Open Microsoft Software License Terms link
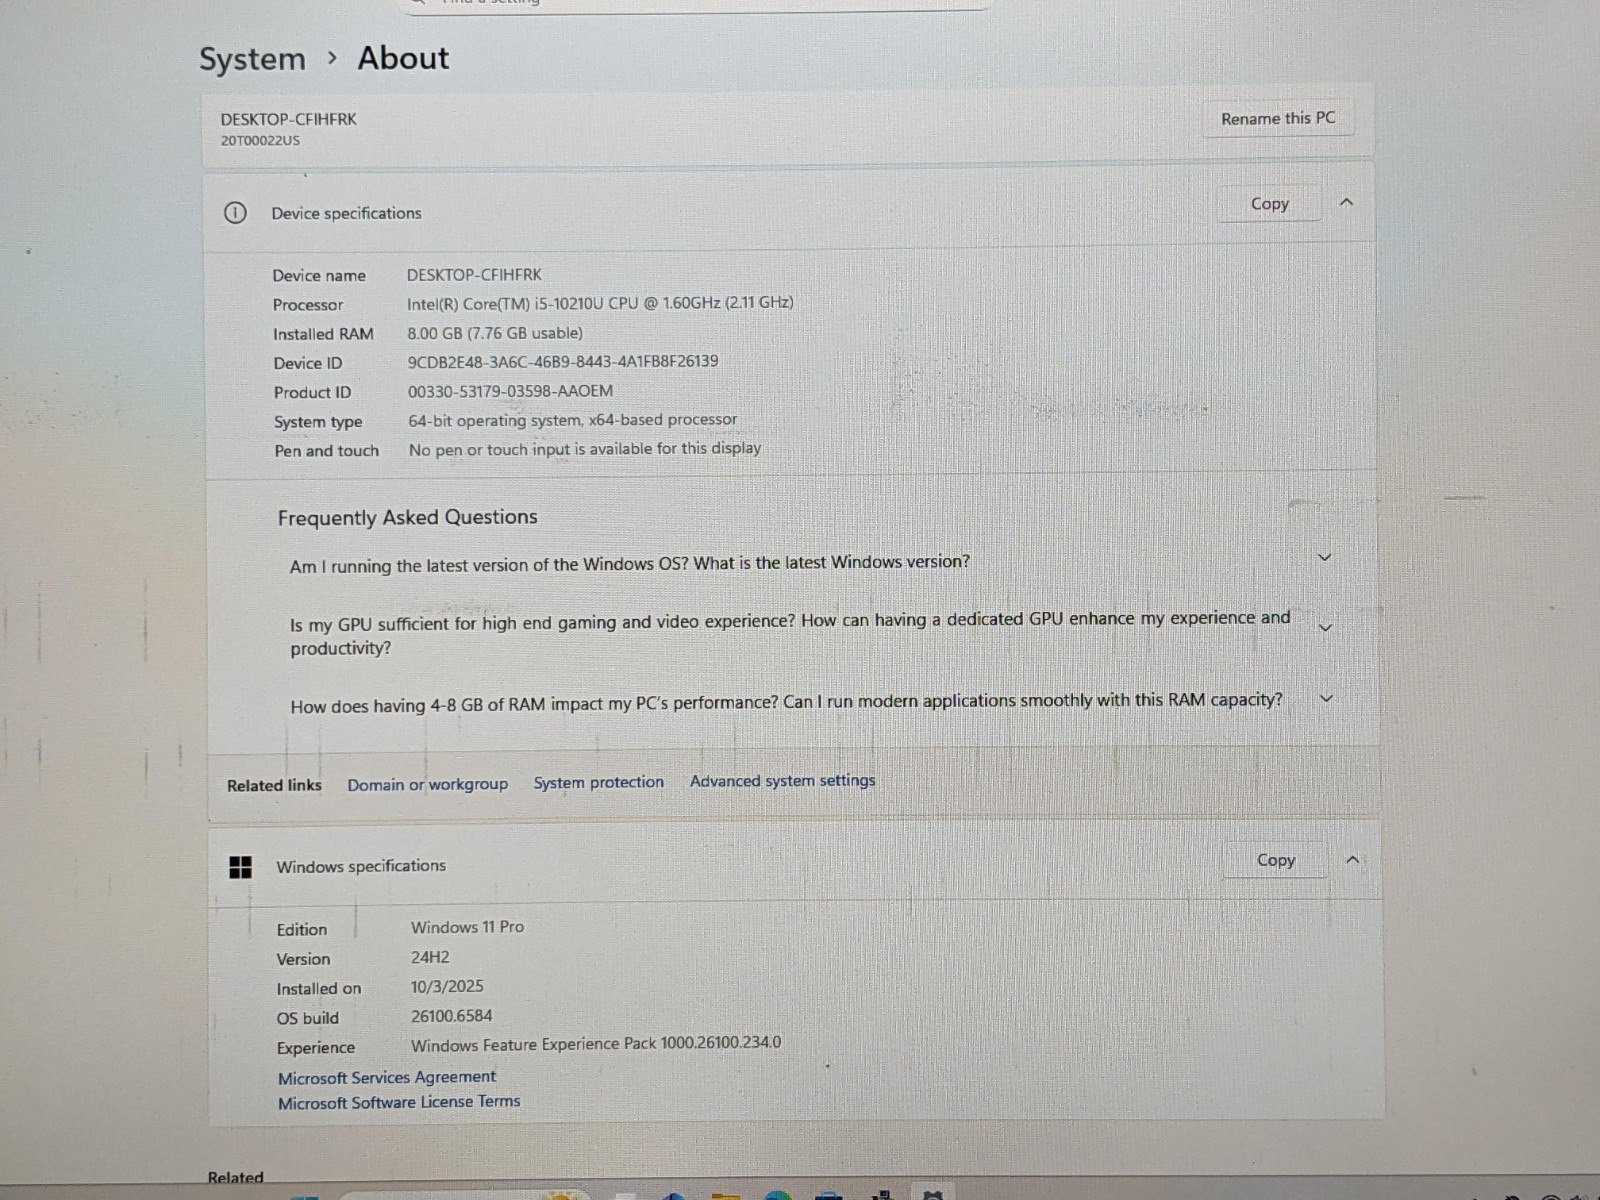 [x=399, y=1102]
